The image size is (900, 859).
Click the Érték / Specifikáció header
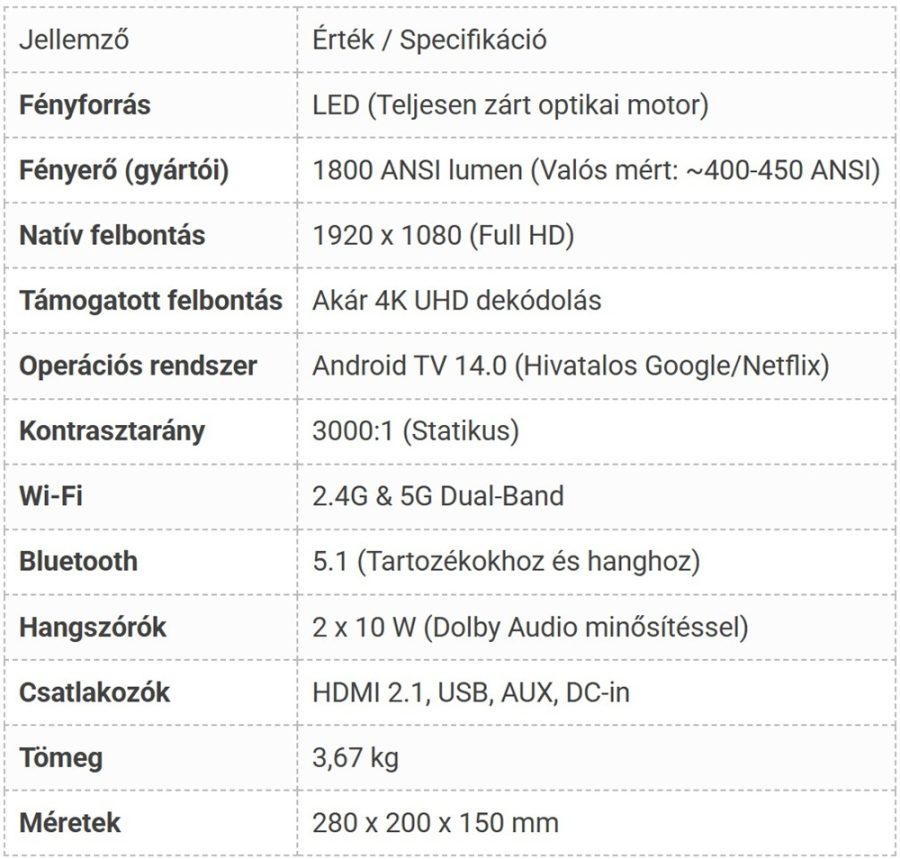coord(429,41)
